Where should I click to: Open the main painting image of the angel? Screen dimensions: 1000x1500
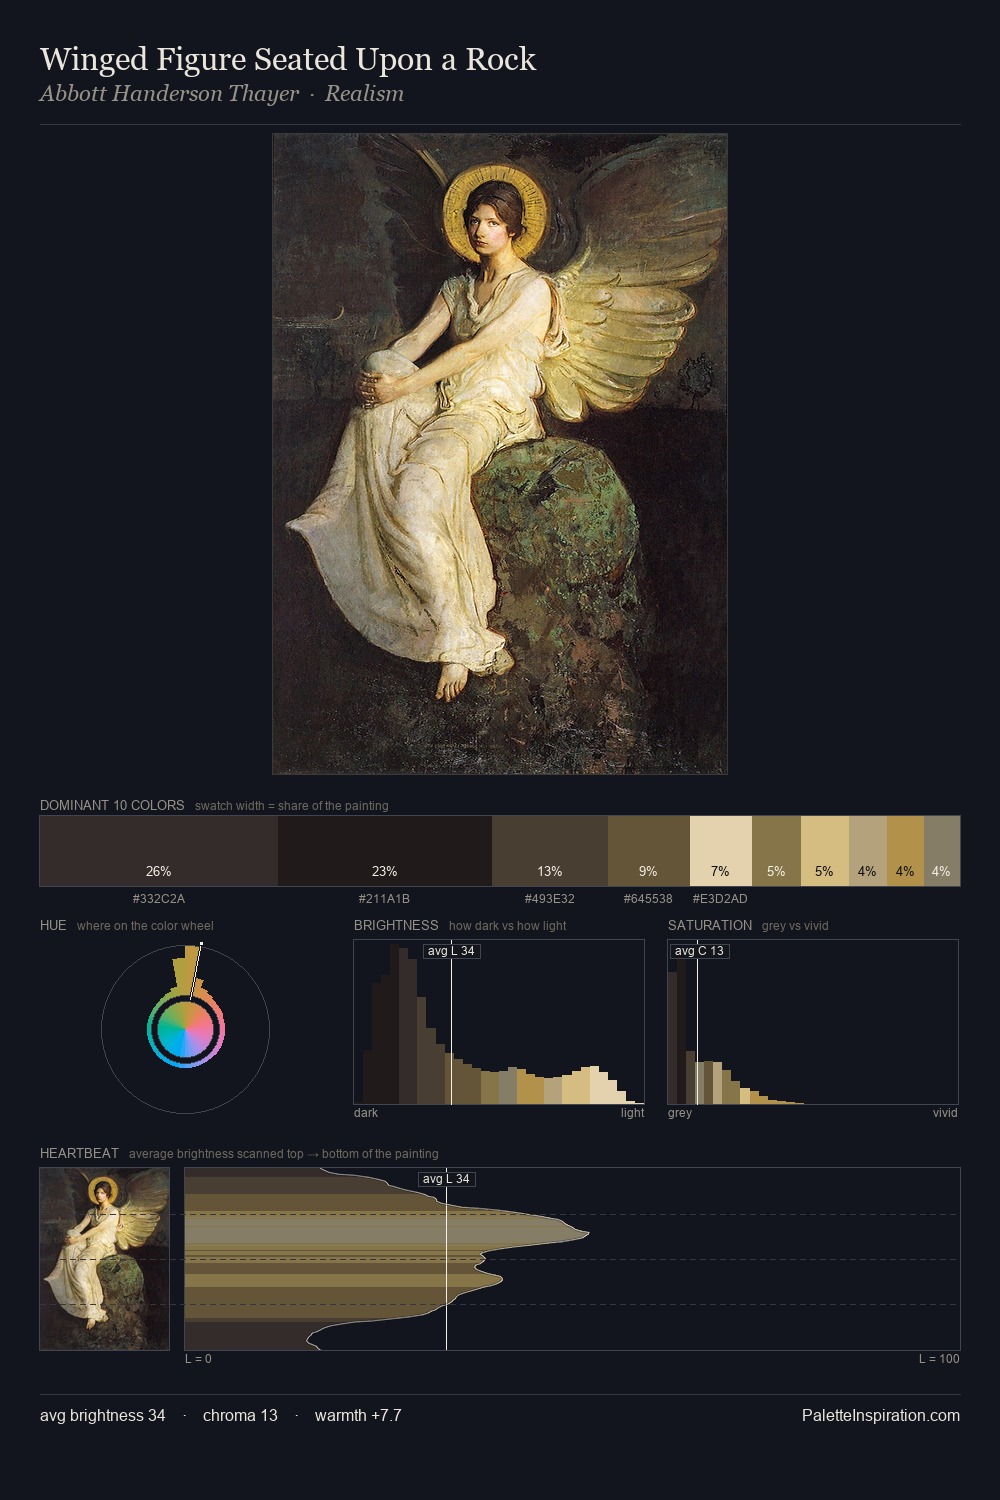point(500,454)
